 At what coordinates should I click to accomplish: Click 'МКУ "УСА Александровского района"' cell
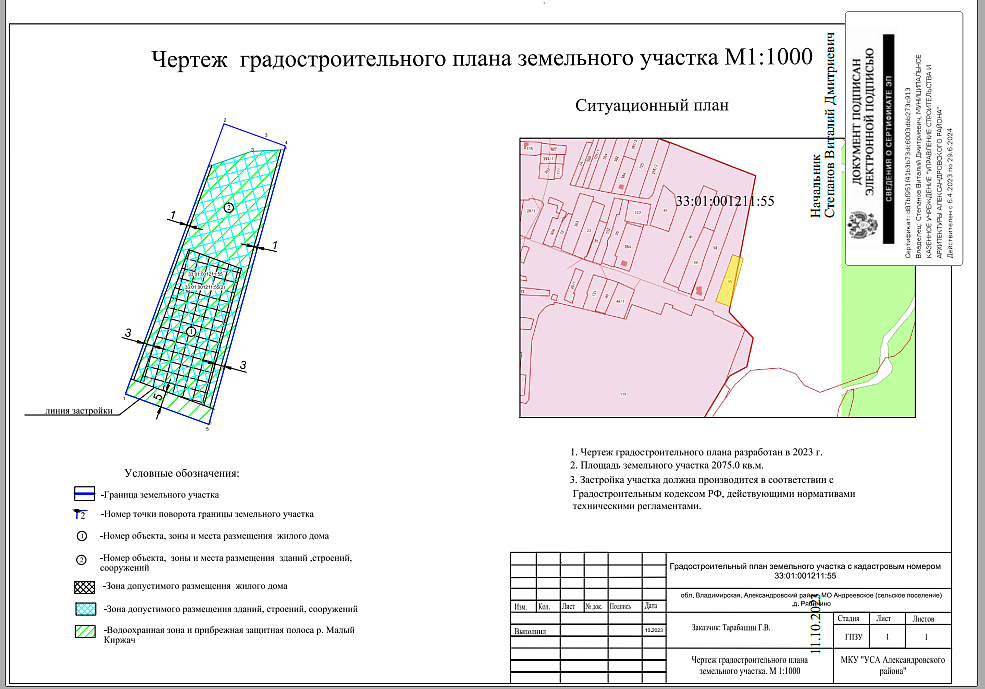(893, 666)
